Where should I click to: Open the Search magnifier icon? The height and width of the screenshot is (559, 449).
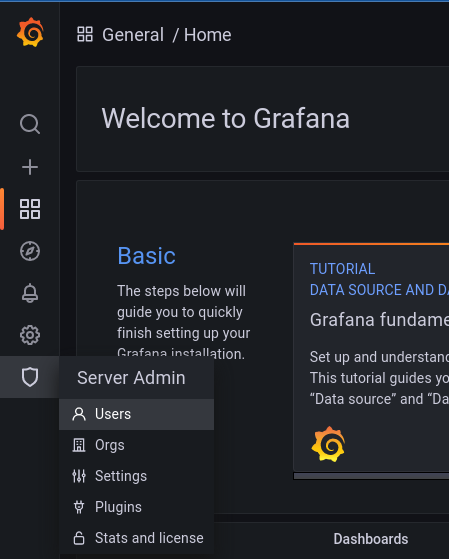click(x=30, y=124)
